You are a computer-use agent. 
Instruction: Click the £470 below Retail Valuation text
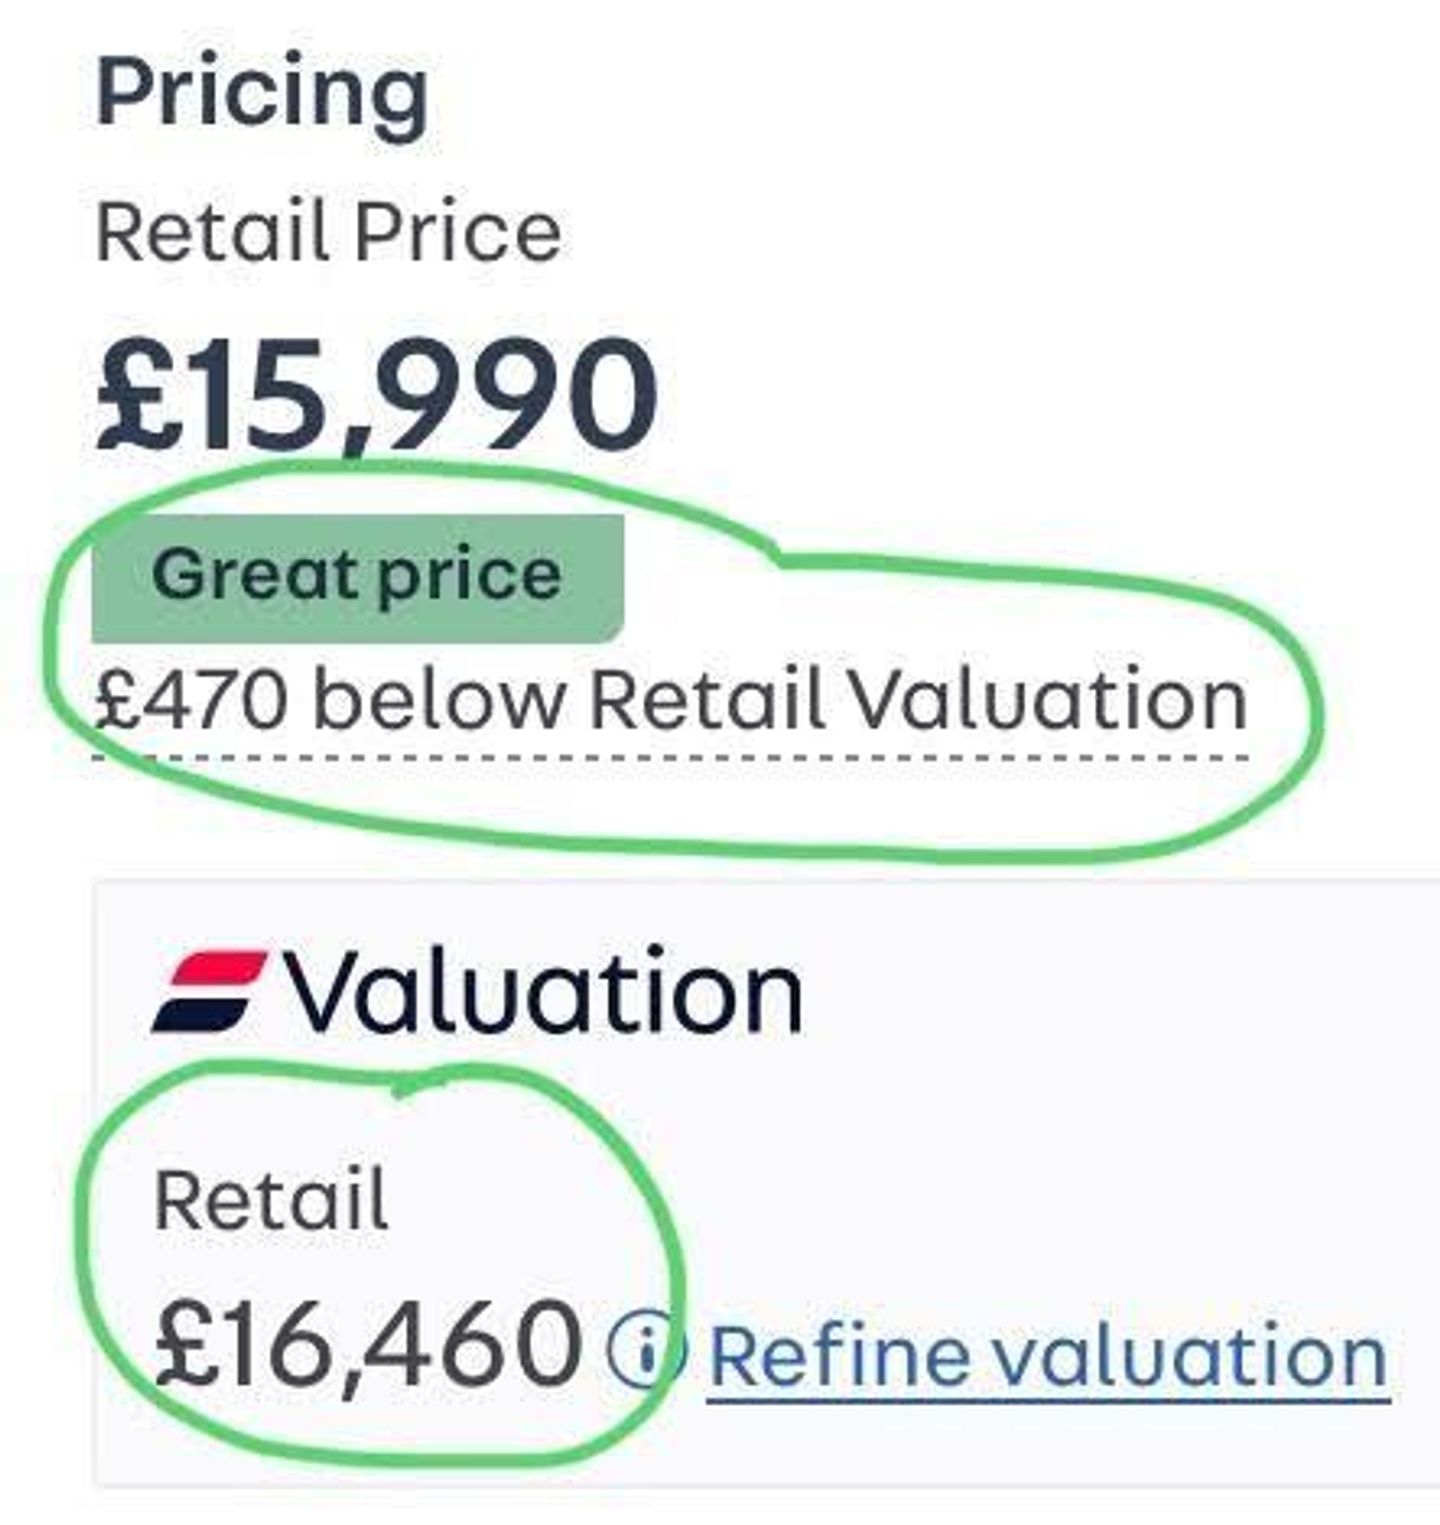[x=669, y=700]
